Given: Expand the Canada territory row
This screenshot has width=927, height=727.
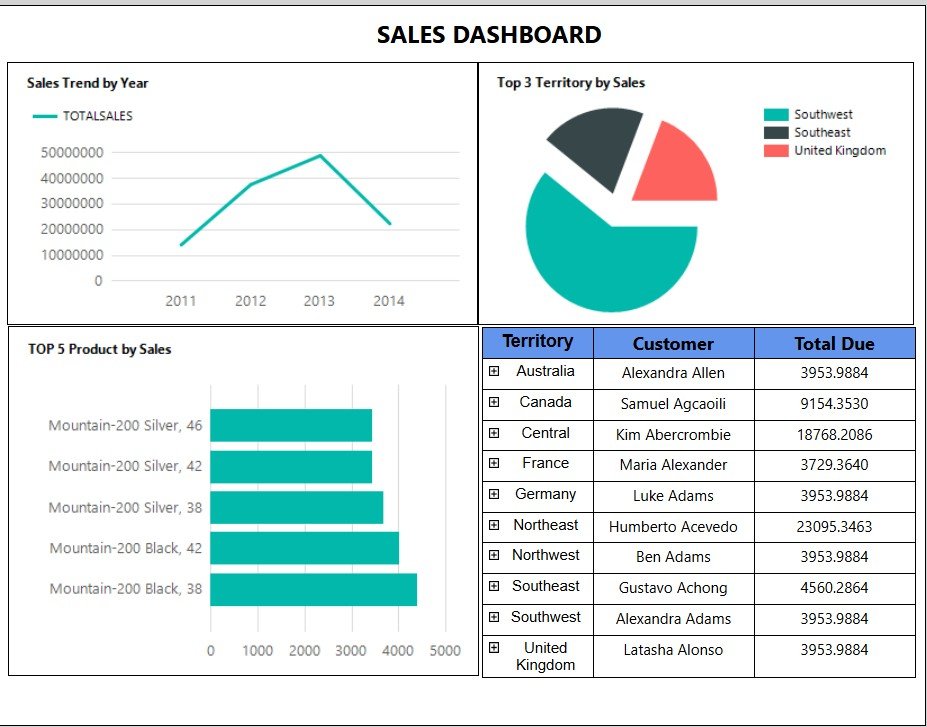Looking at the screenshot, I should click(x=493, y=402).
